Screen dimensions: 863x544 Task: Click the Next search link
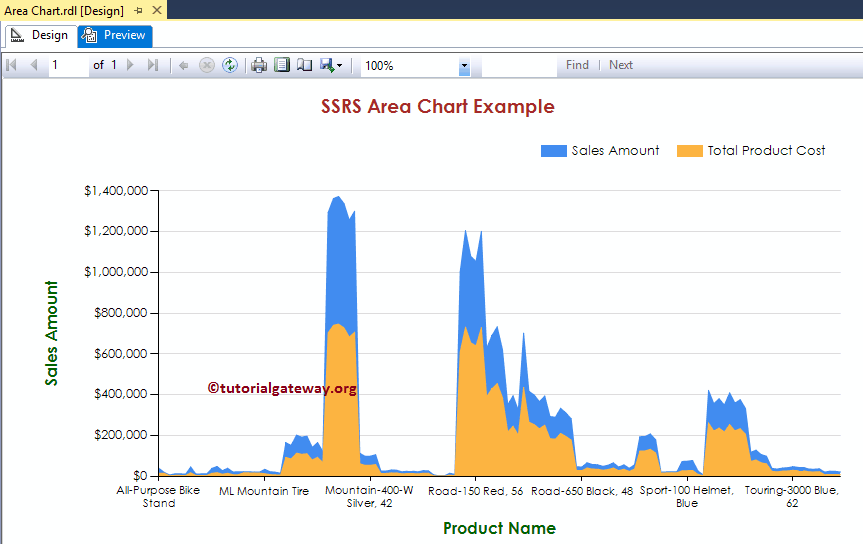coord(621,65)
